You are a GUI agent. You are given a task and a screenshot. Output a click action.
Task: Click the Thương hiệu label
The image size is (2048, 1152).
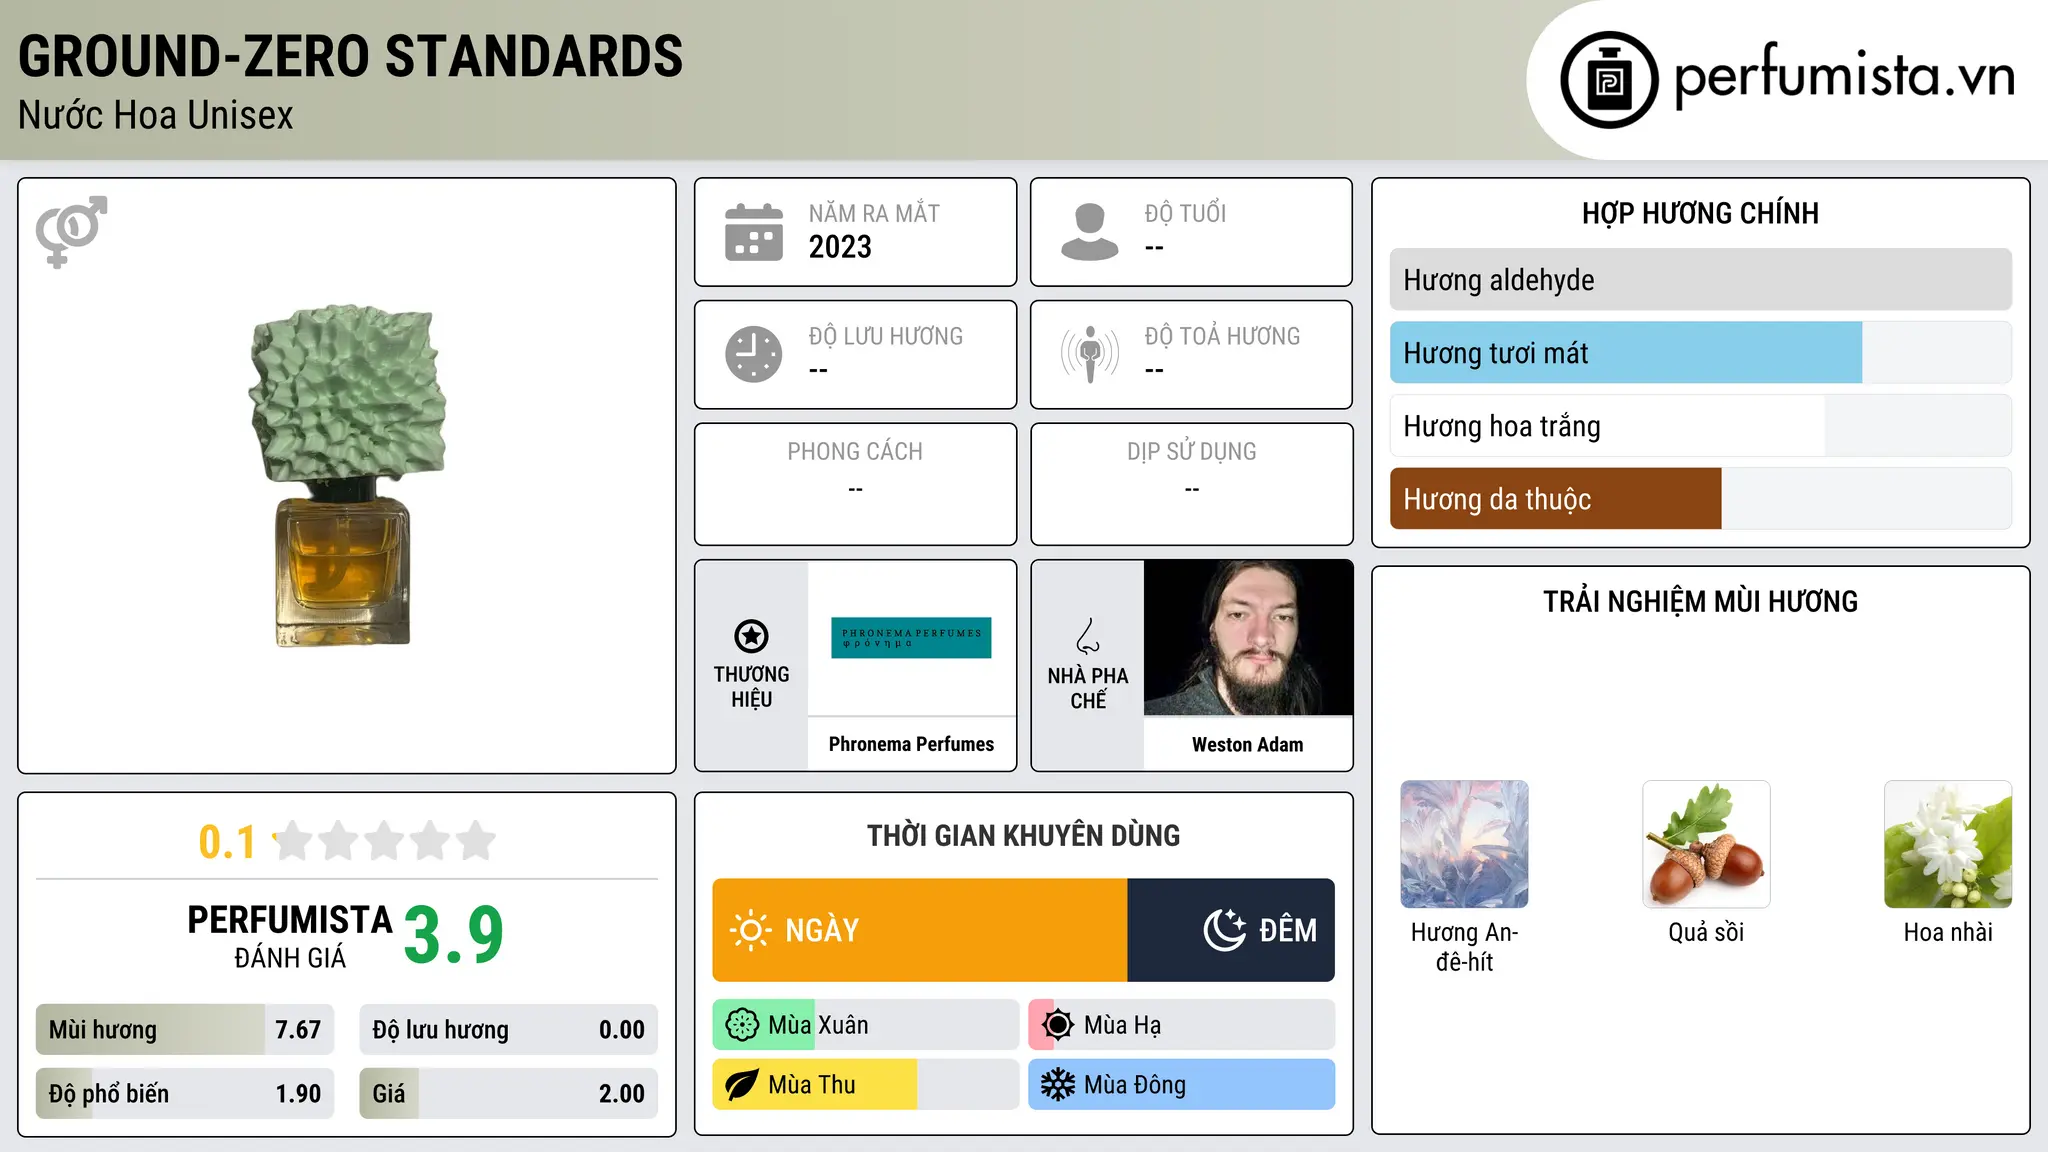[x=751, y=687]
